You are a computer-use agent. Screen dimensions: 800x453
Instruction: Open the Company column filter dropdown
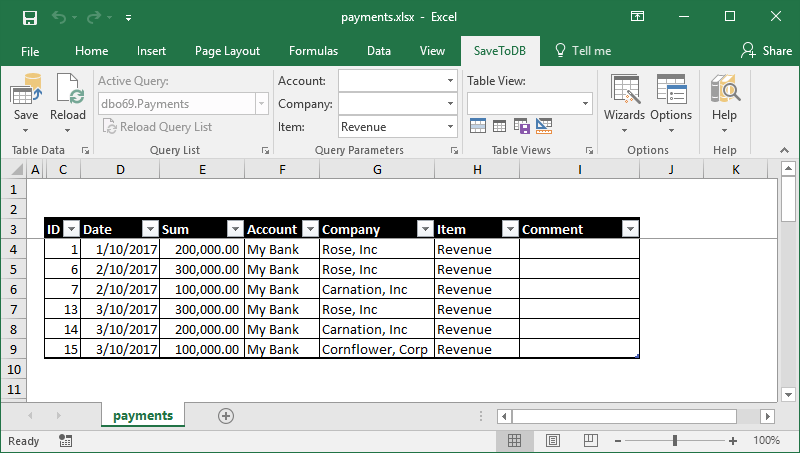point(424,230)
